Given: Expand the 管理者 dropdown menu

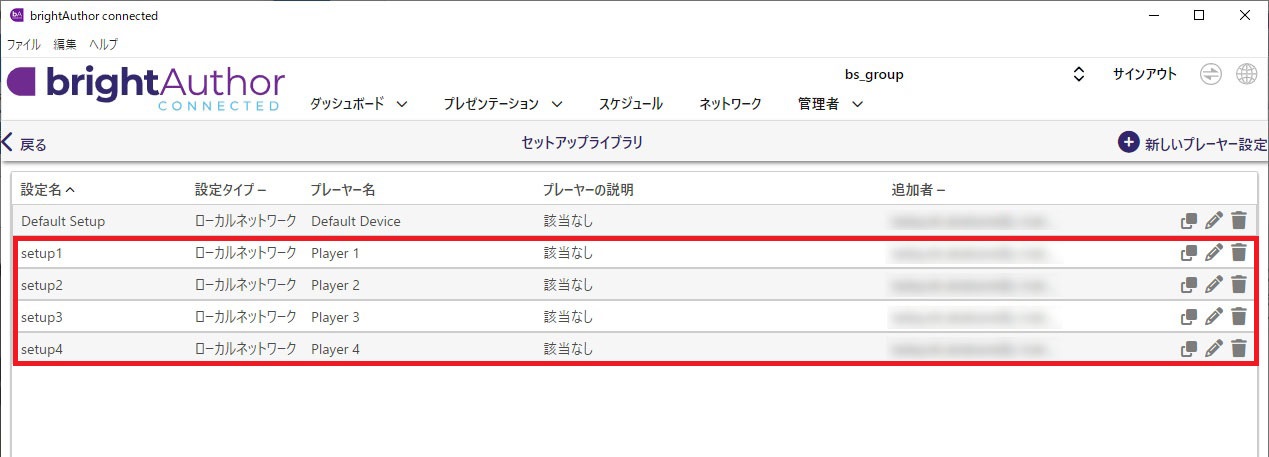Looking at the screenshot, I should [830, 104].
